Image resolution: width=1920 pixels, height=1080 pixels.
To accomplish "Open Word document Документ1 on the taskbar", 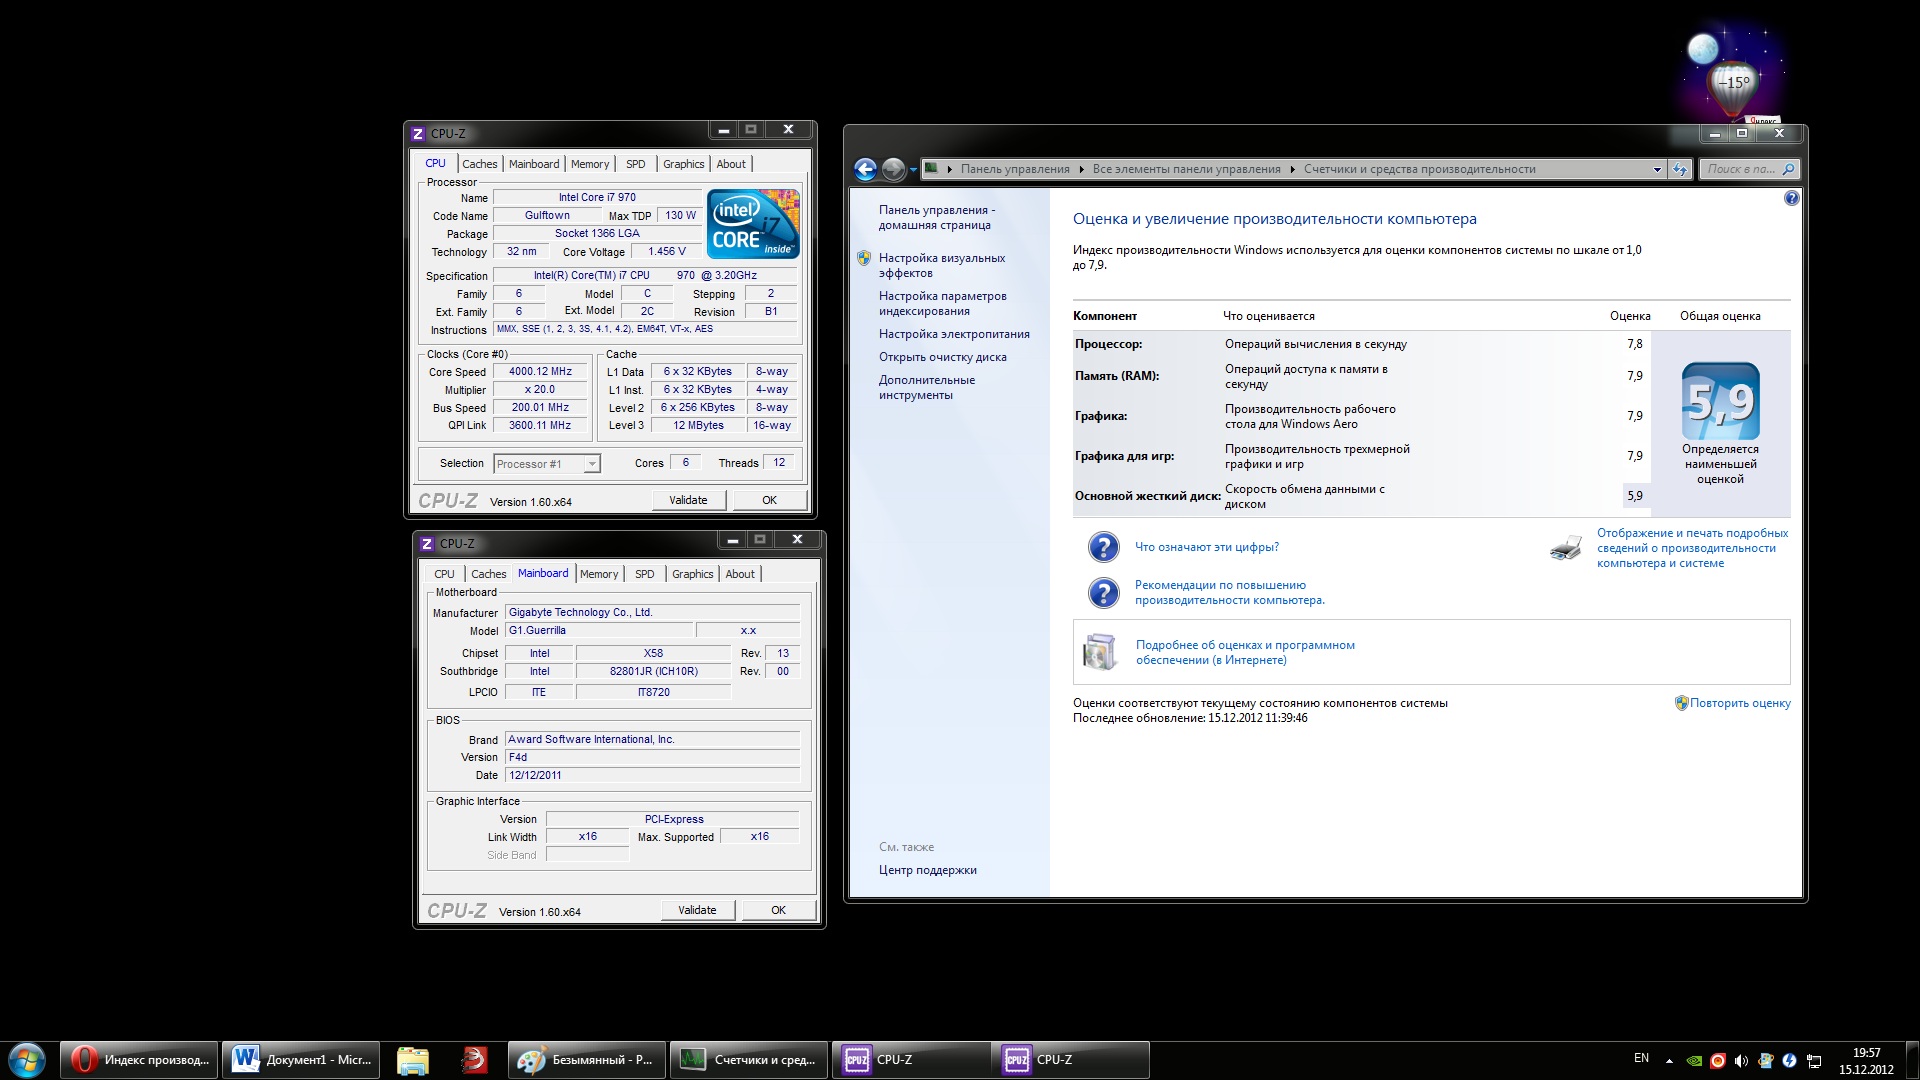I will (x=300, y=1060).
